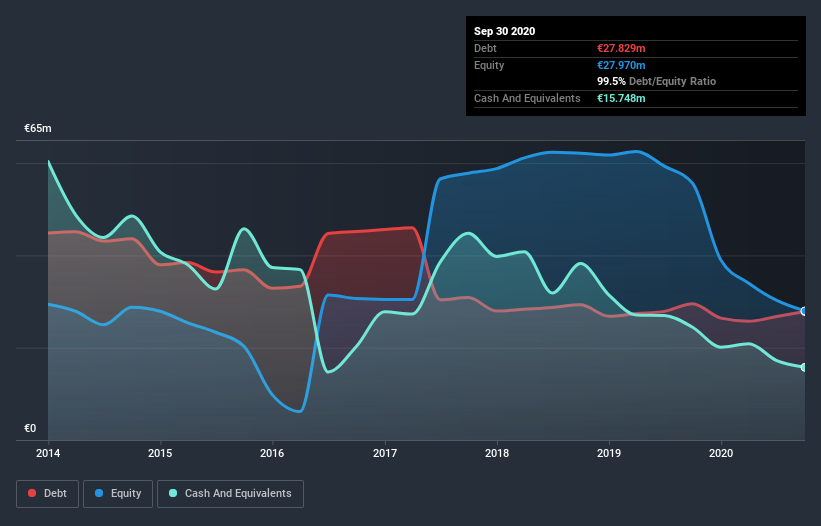The width and height of the screenshot is (821, 526).
Task: Click the €27.829m debt value in tooltip
Action: click(x=621, y=48)
